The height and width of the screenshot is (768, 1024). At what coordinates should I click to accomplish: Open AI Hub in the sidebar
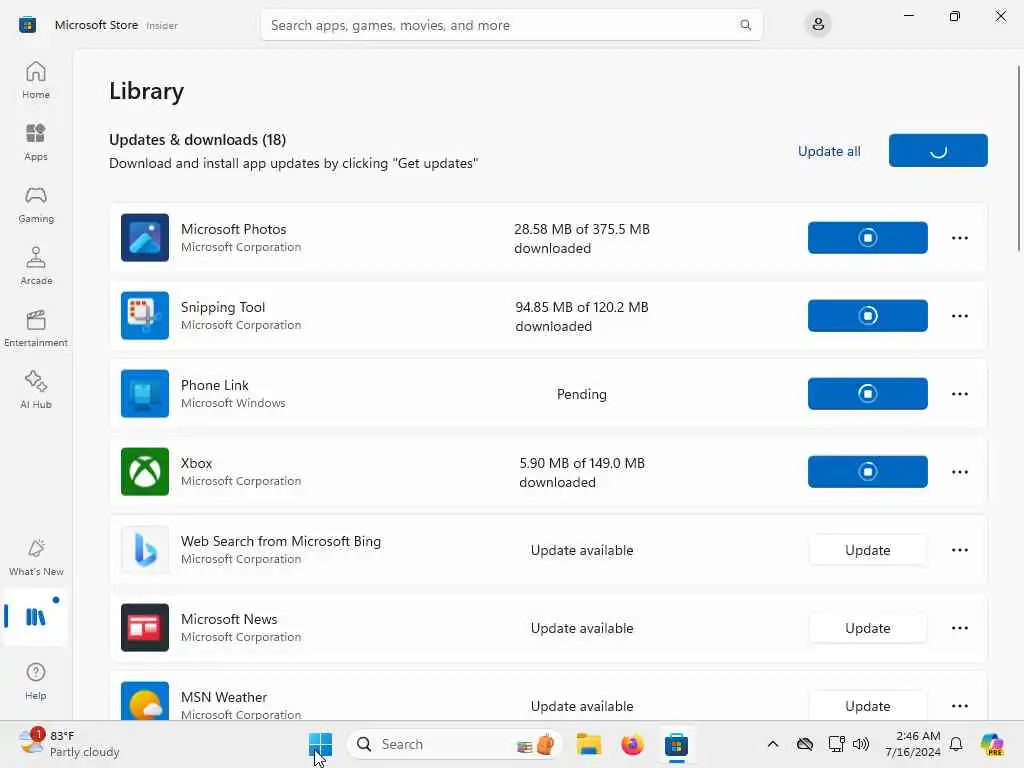36,391
